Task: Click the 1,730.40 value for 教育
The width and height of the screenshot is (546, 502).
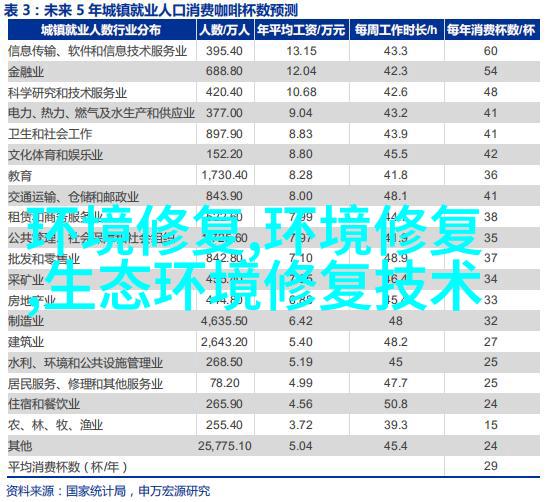Action: (224, 175)
